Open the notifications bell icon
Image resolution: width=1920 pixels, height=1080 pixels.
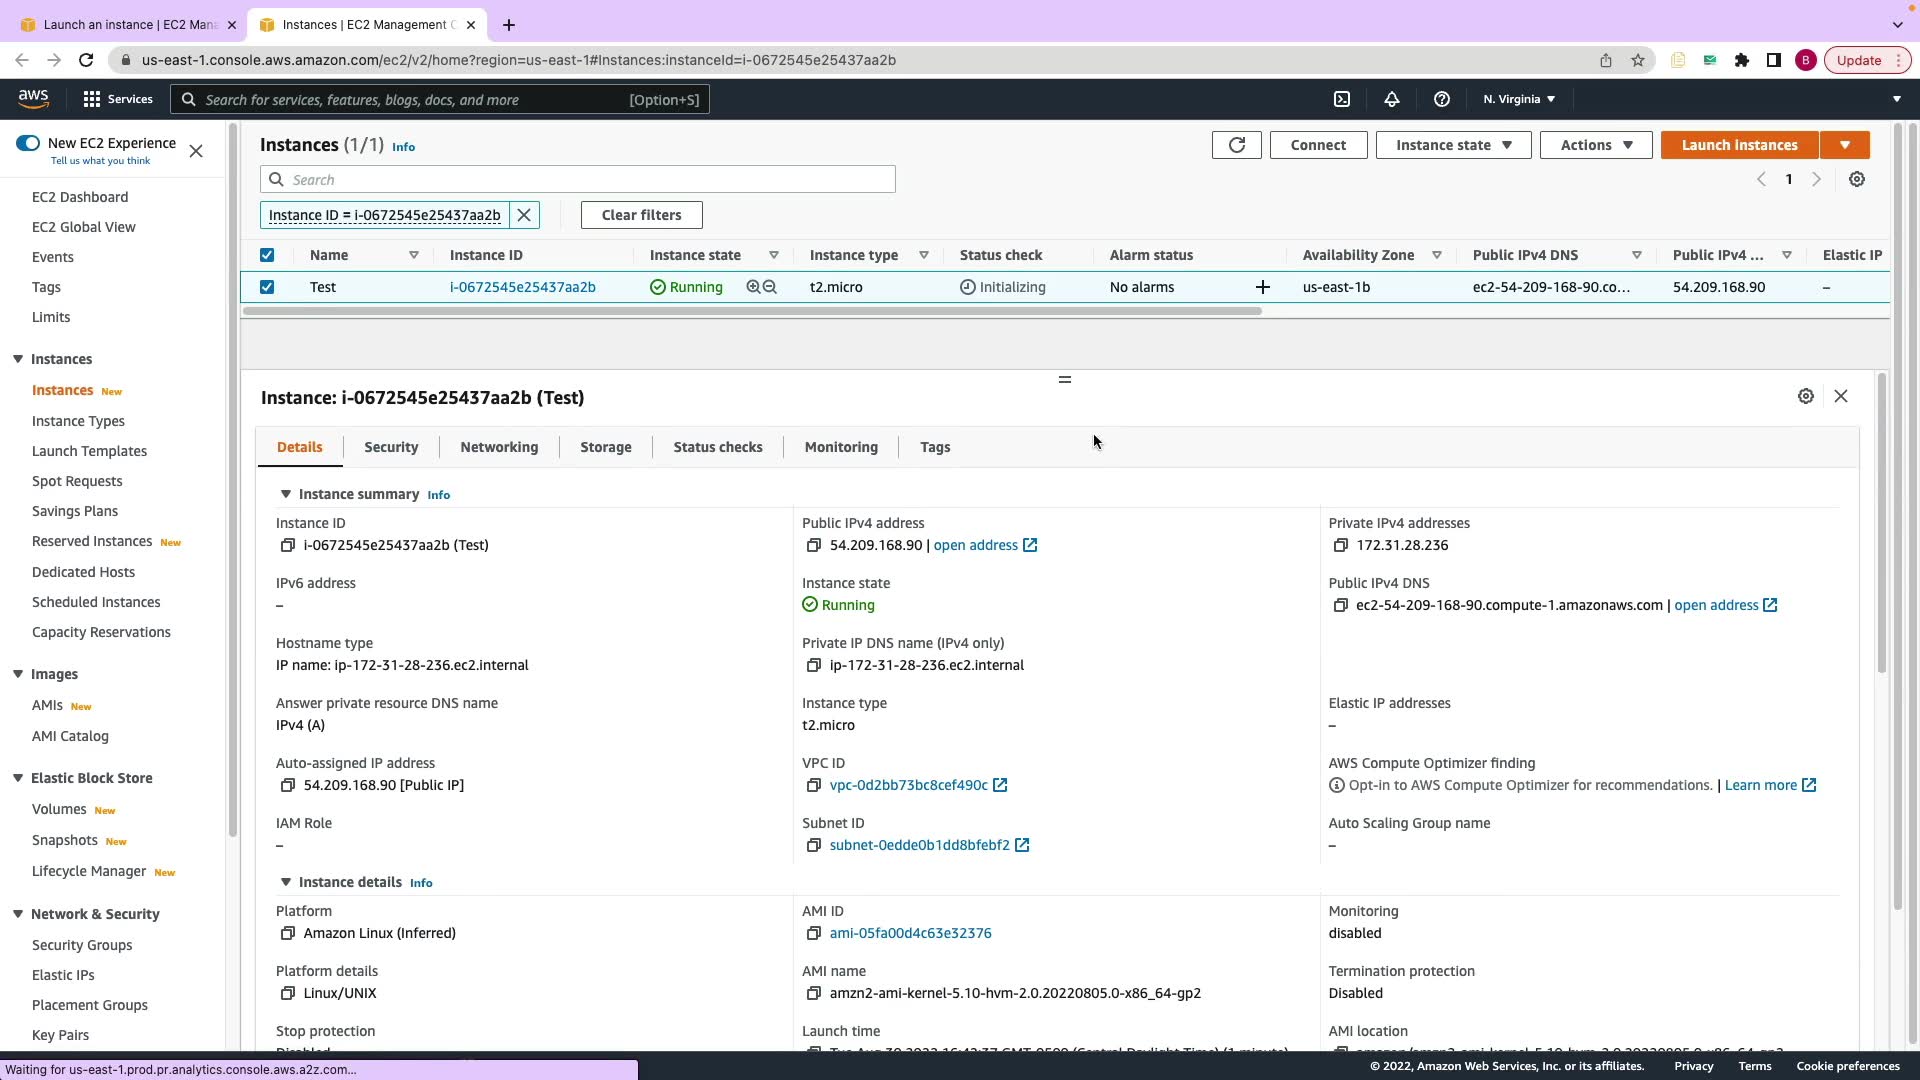click(x=1391, y=99)
